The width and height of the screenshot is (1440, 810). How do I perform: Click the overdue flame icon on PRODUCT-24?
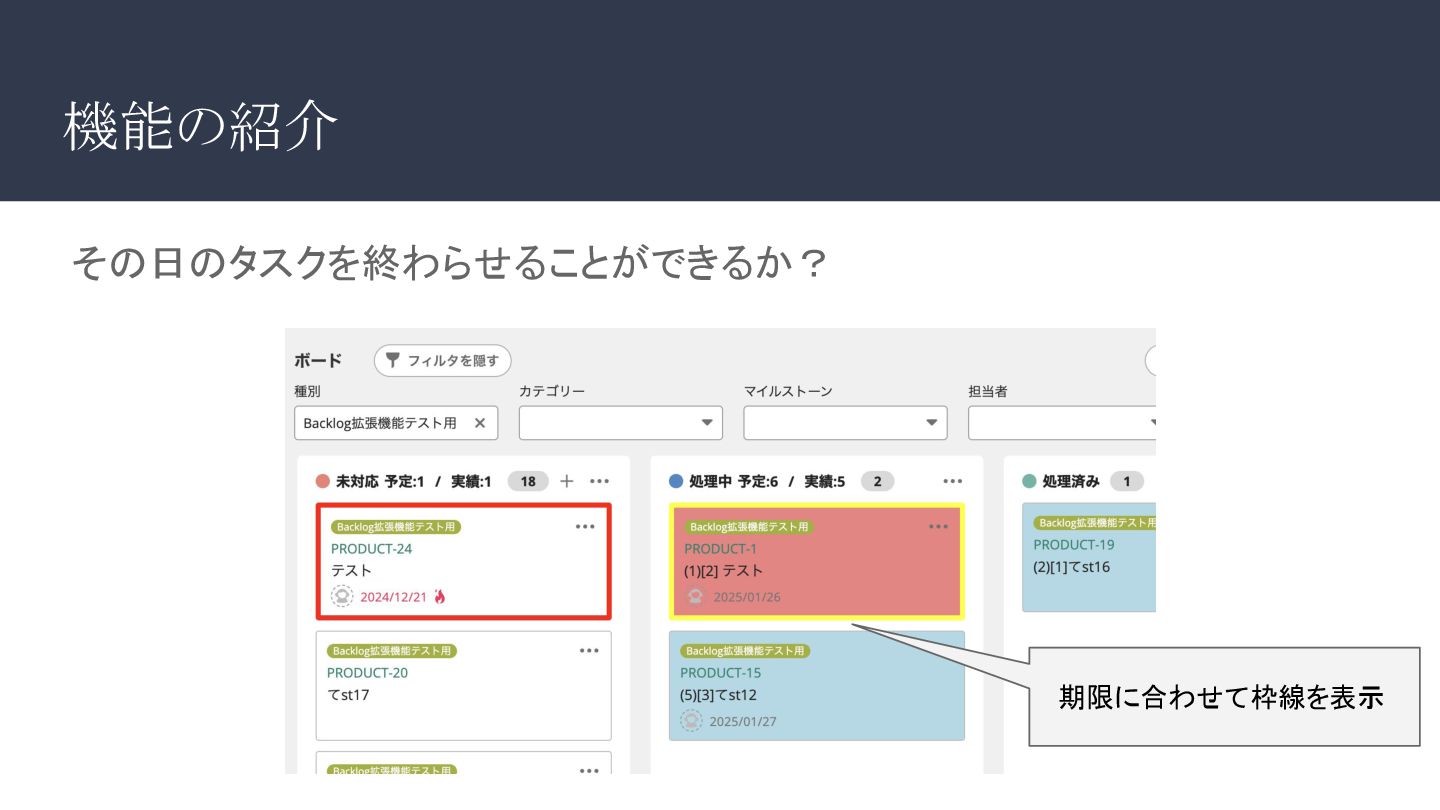click(440, 597)
